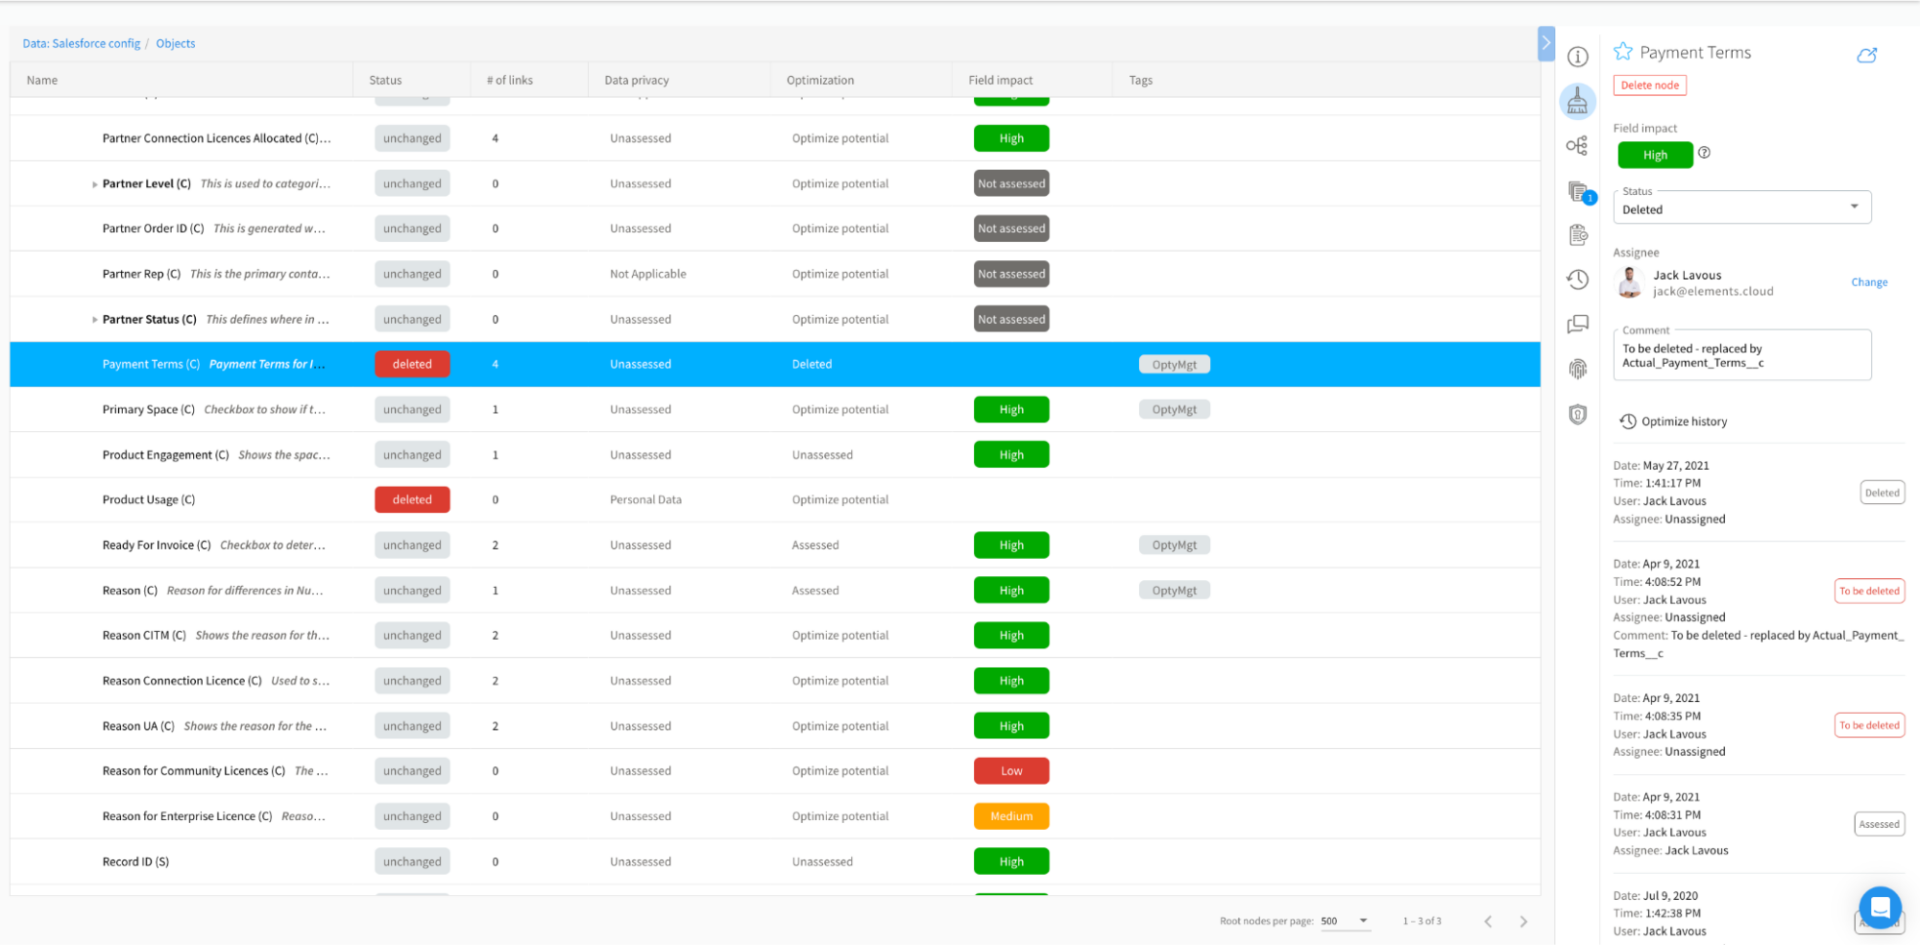Favorite Payment Terms using the star icon

(1625, 51)
